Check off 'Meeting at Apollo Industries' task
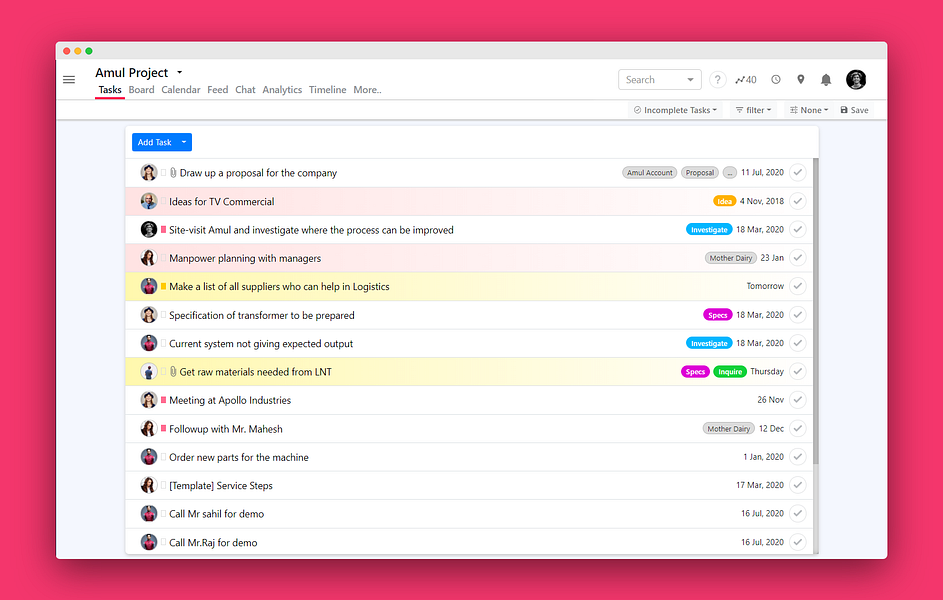 pos(797,400)
